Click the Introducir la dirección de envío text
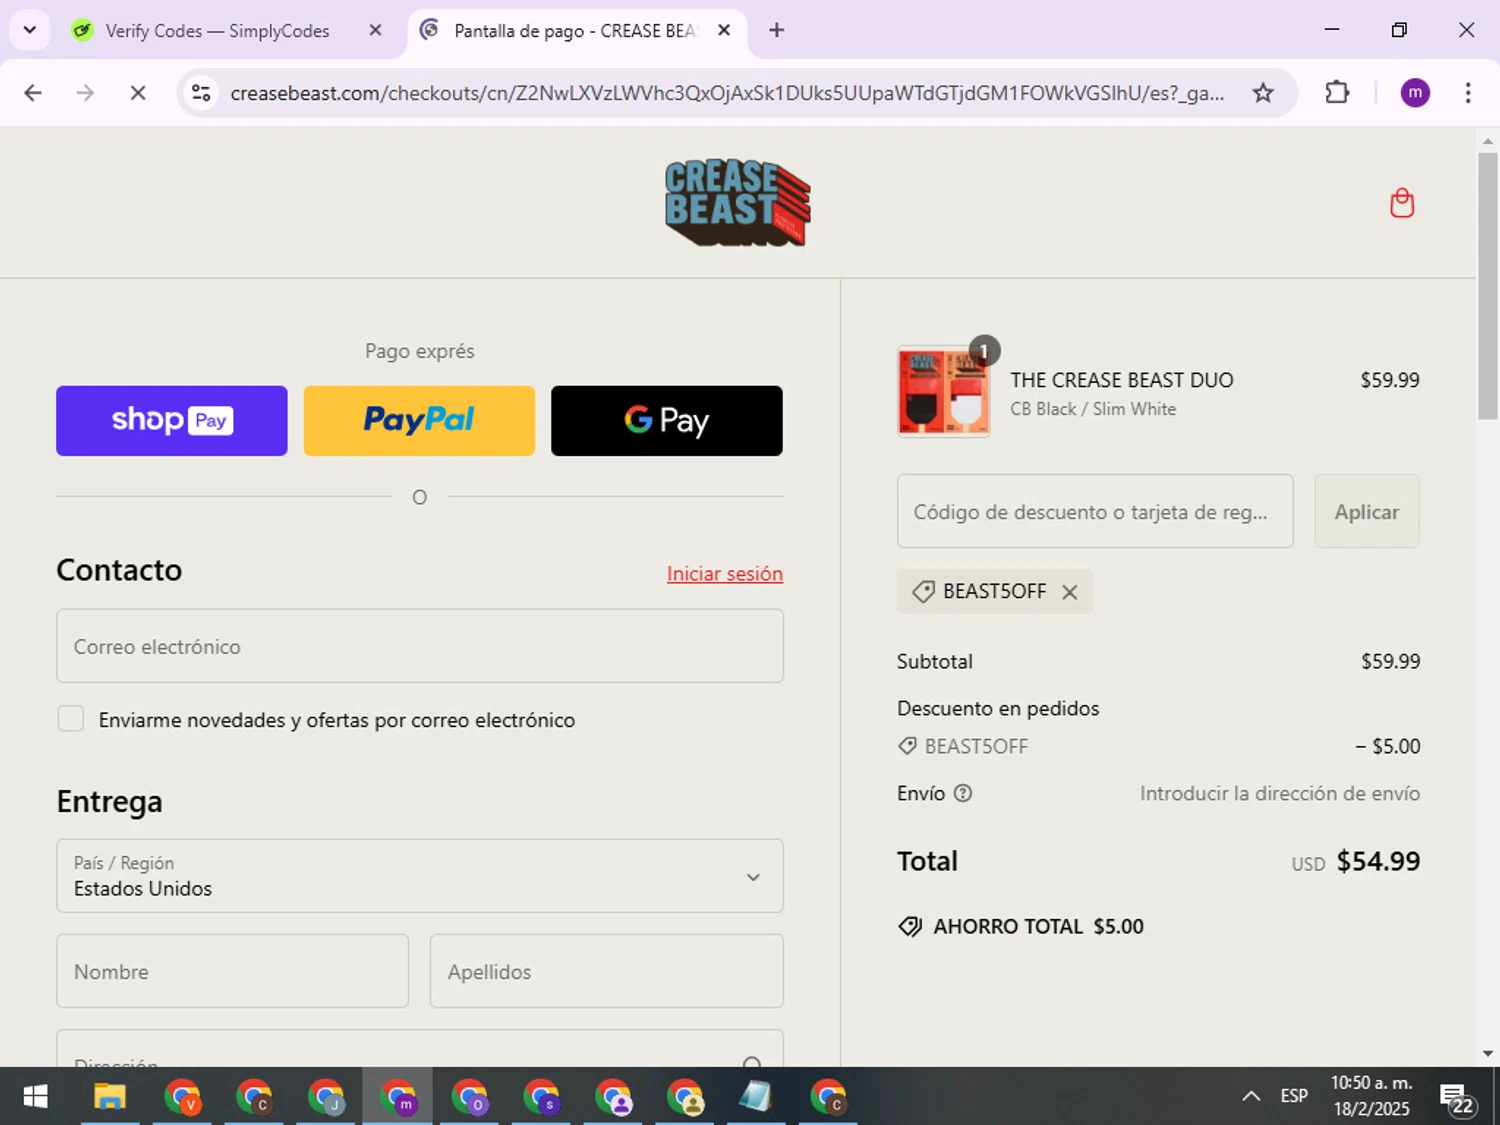 click(x=1280, y=793)
